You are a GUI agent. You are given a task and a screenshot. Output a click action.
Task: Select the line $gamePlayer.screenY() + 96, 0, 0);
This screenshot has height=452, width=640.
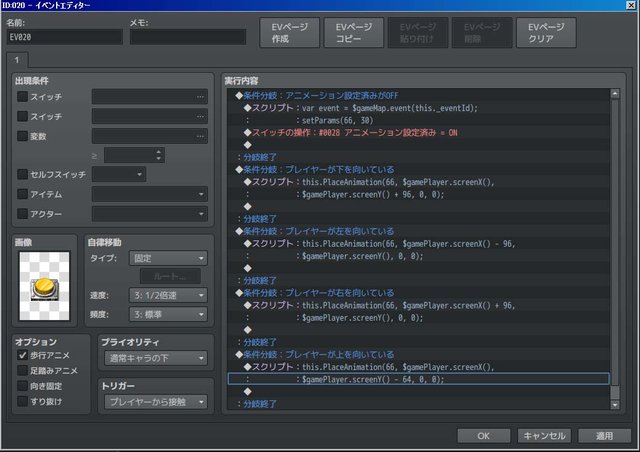click(418, 194)
